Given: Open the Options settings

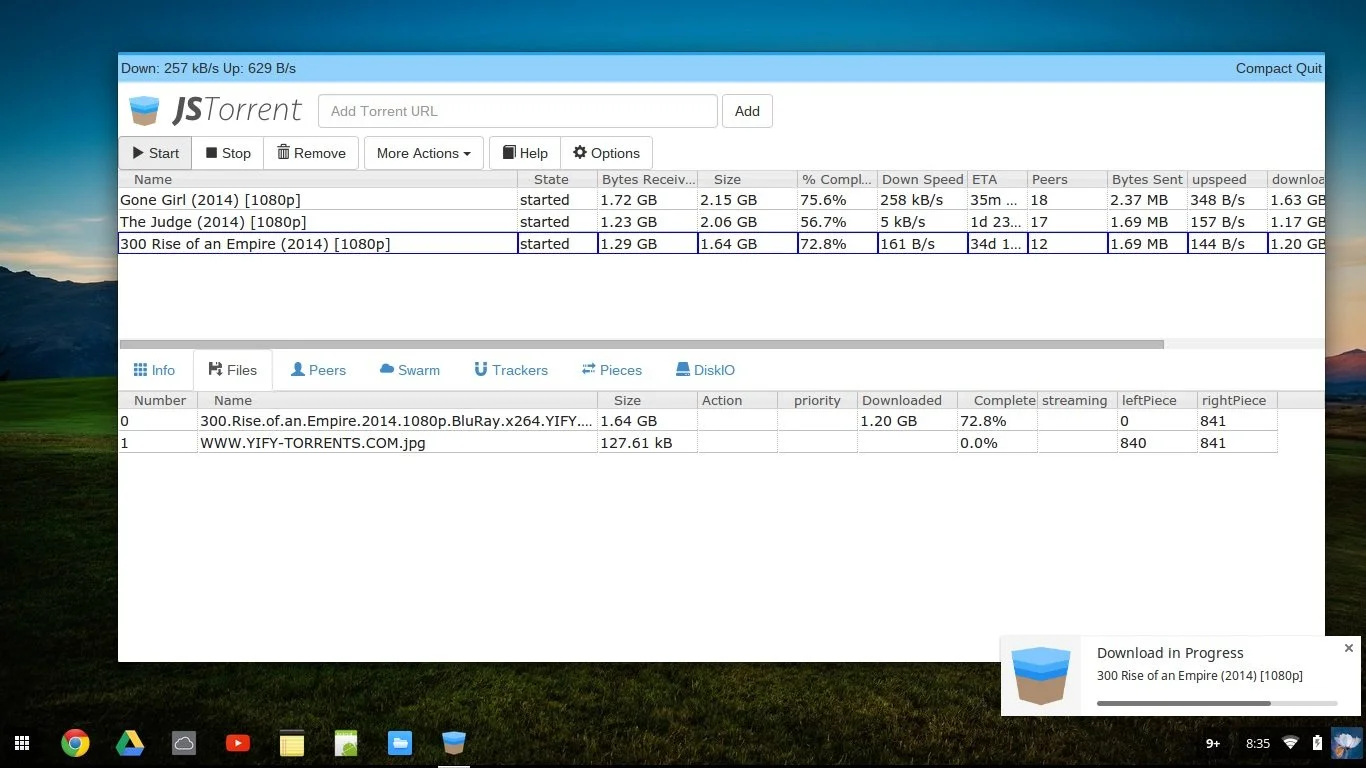Looking at the screenshot, I should [606, 153].
